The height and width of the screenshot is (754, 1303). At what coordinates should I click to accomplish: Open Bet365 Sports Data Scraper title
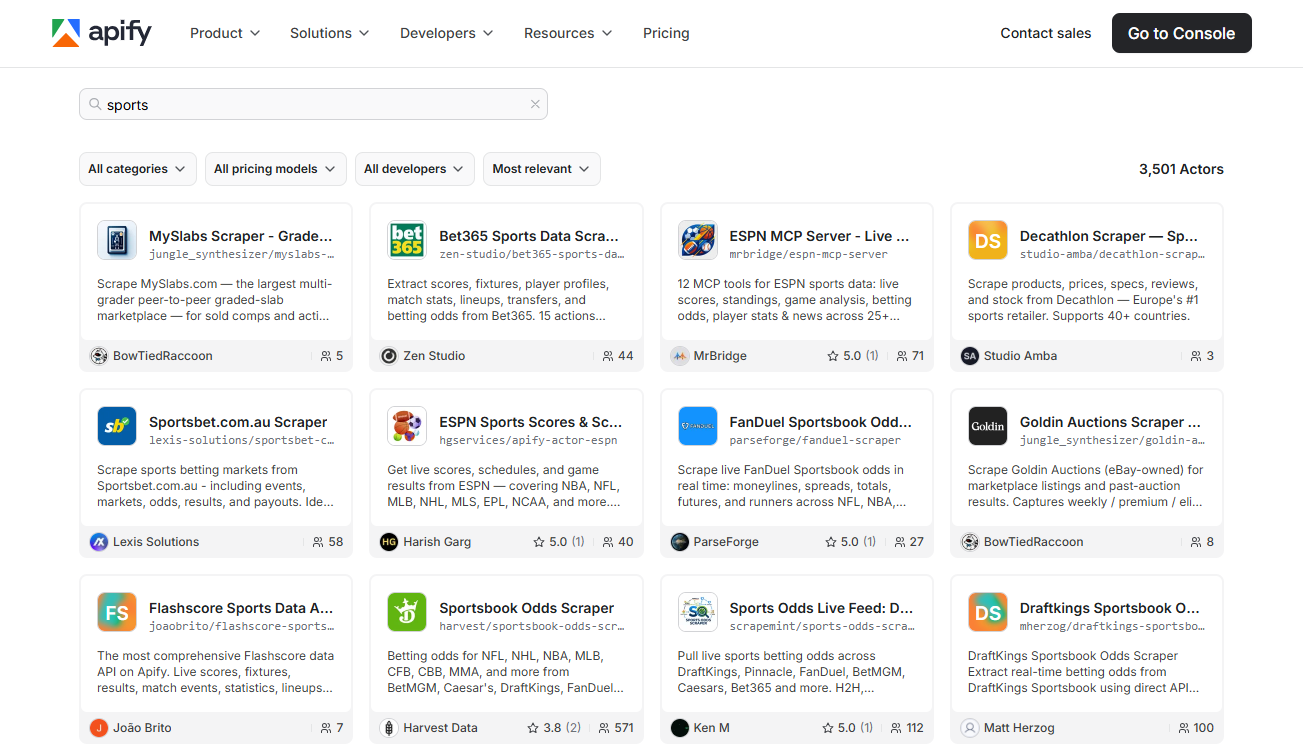point(529,236)
